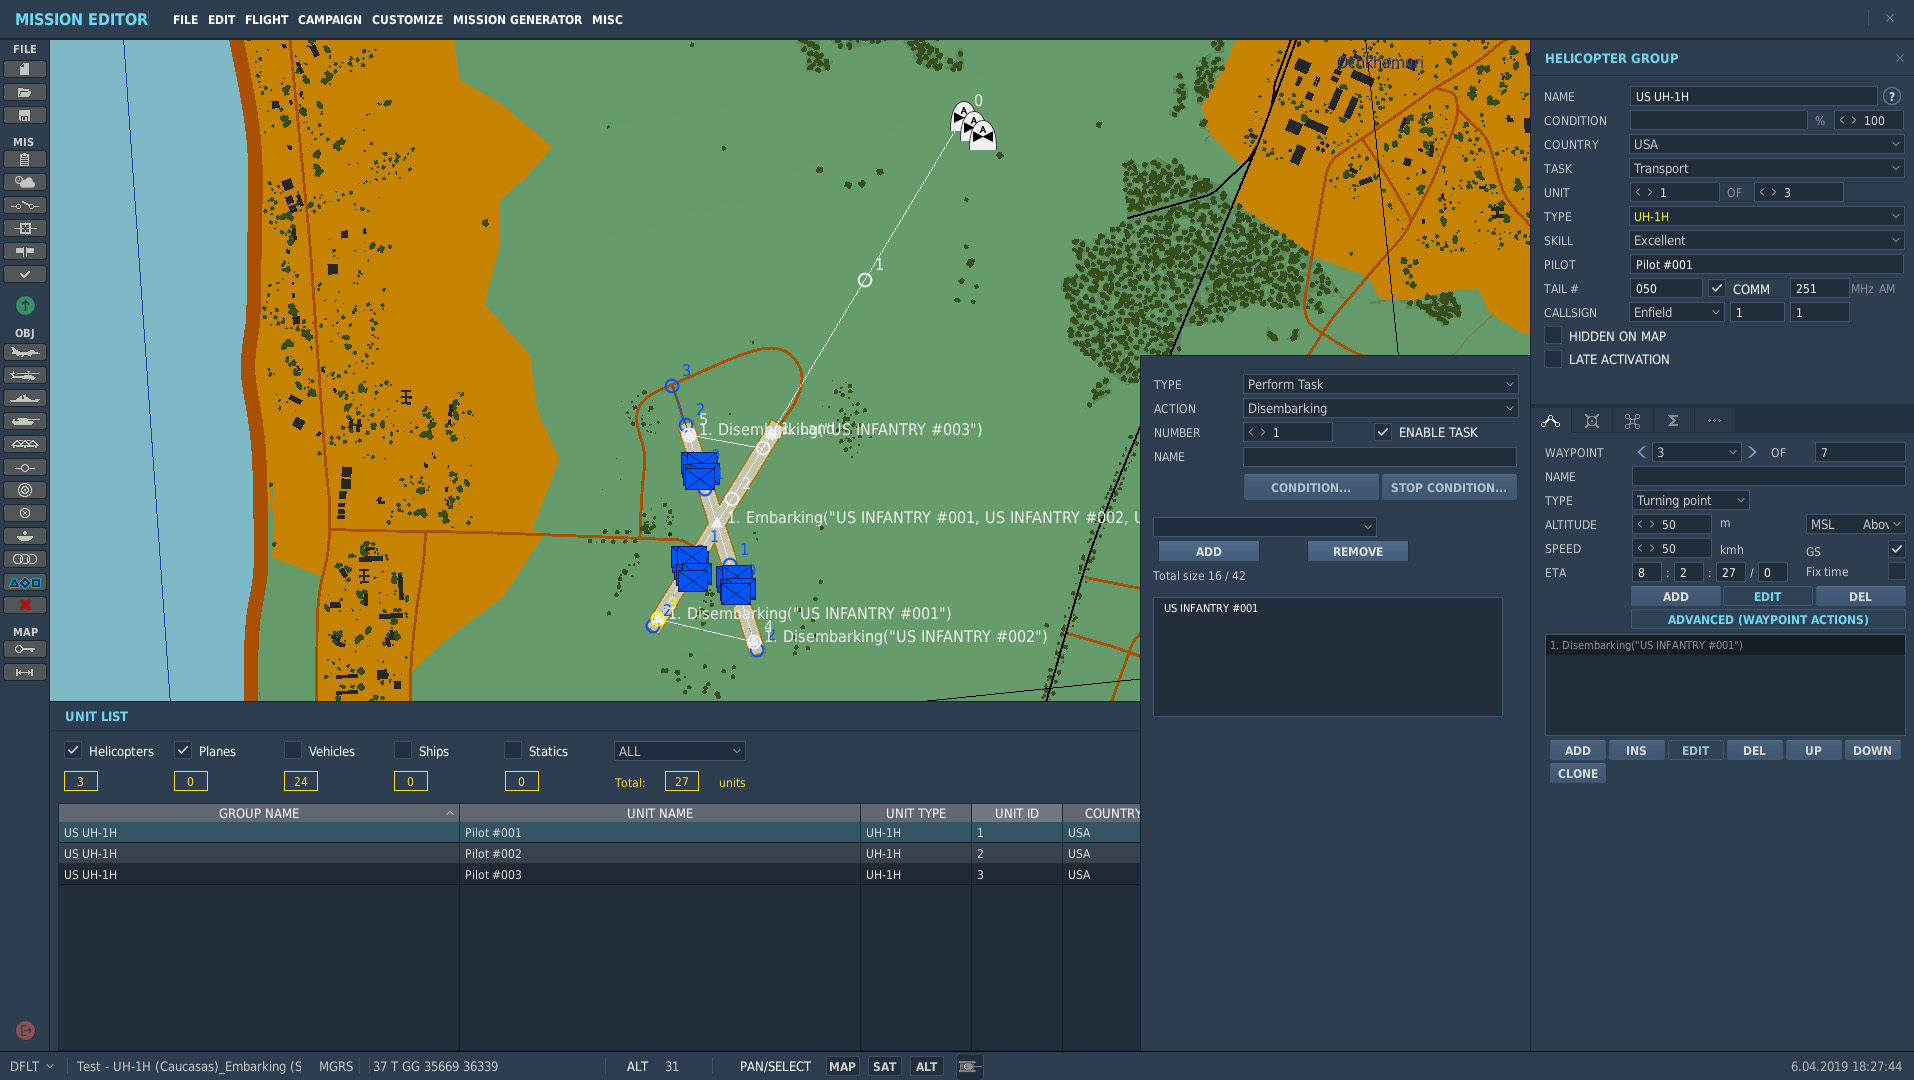Open the weather settings cloud icon
The height and width of the screenshot is (1080, 1914).
pos(25,182)
